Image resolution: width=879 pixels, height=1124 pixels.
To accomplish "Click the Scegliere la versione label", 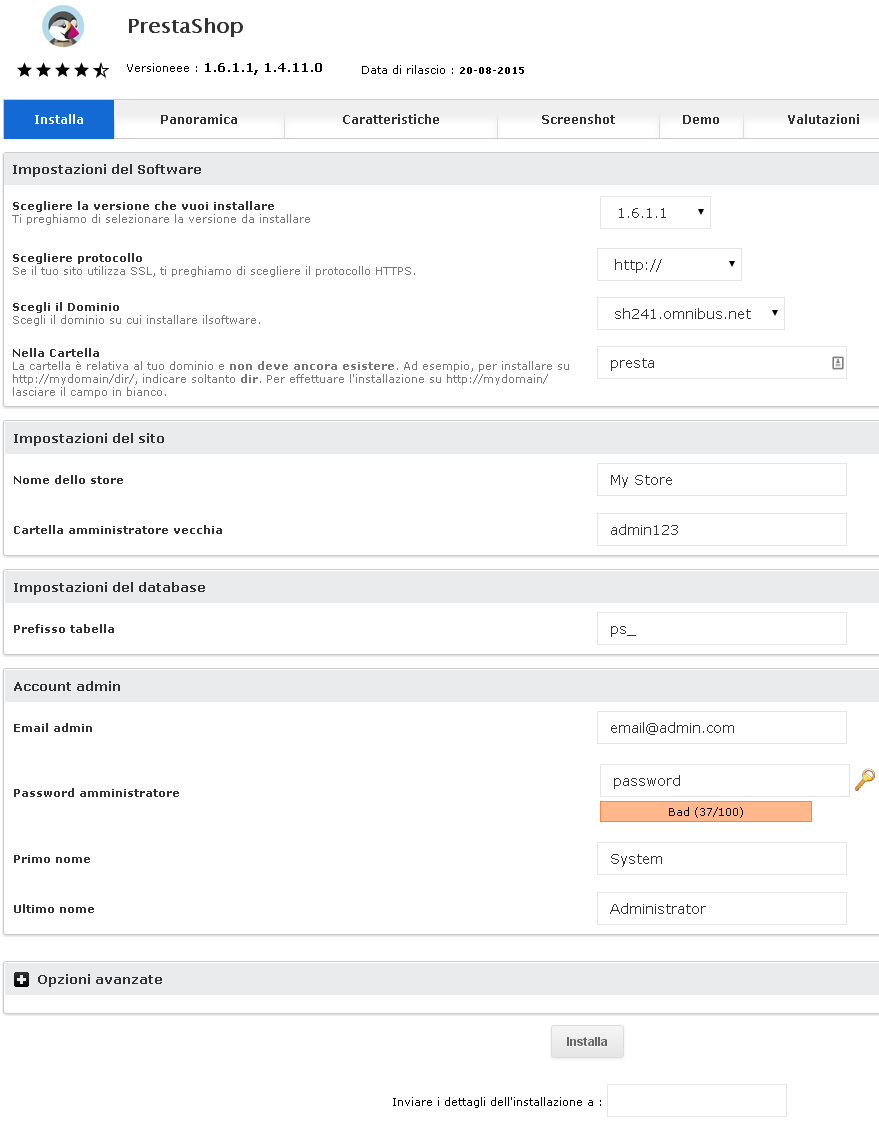I will pyautogui.click(x=143, y=206).
